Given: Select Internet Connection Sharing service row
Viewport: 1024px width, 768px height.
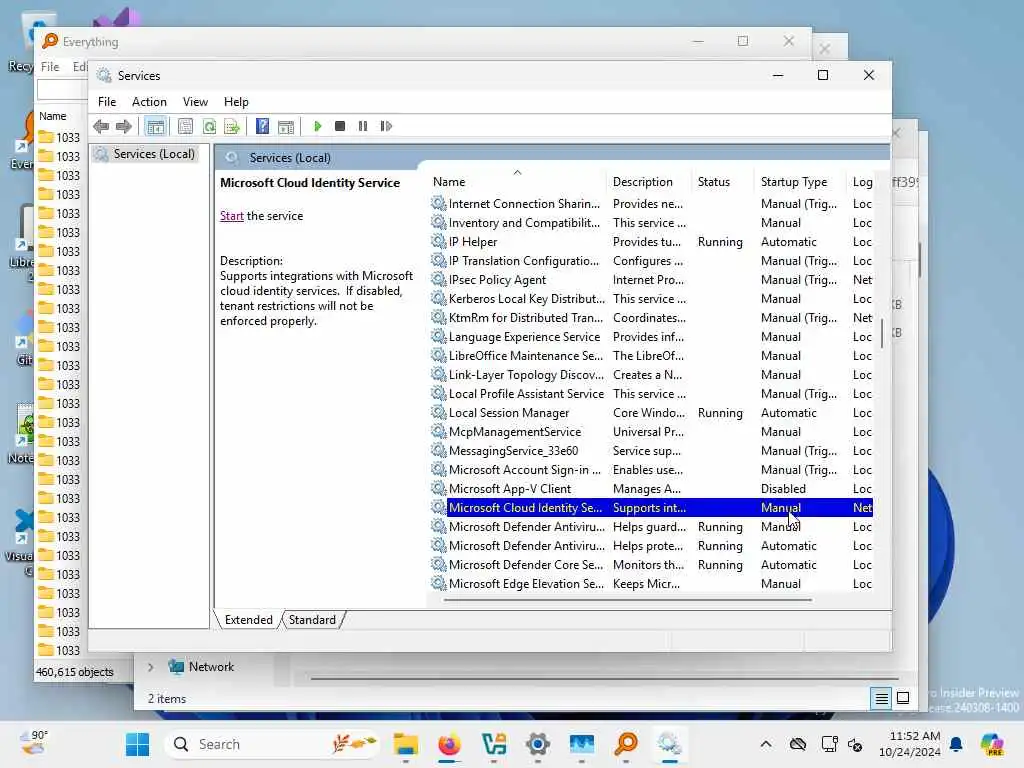Looking at the screenshot, I should tap(651, 204).
